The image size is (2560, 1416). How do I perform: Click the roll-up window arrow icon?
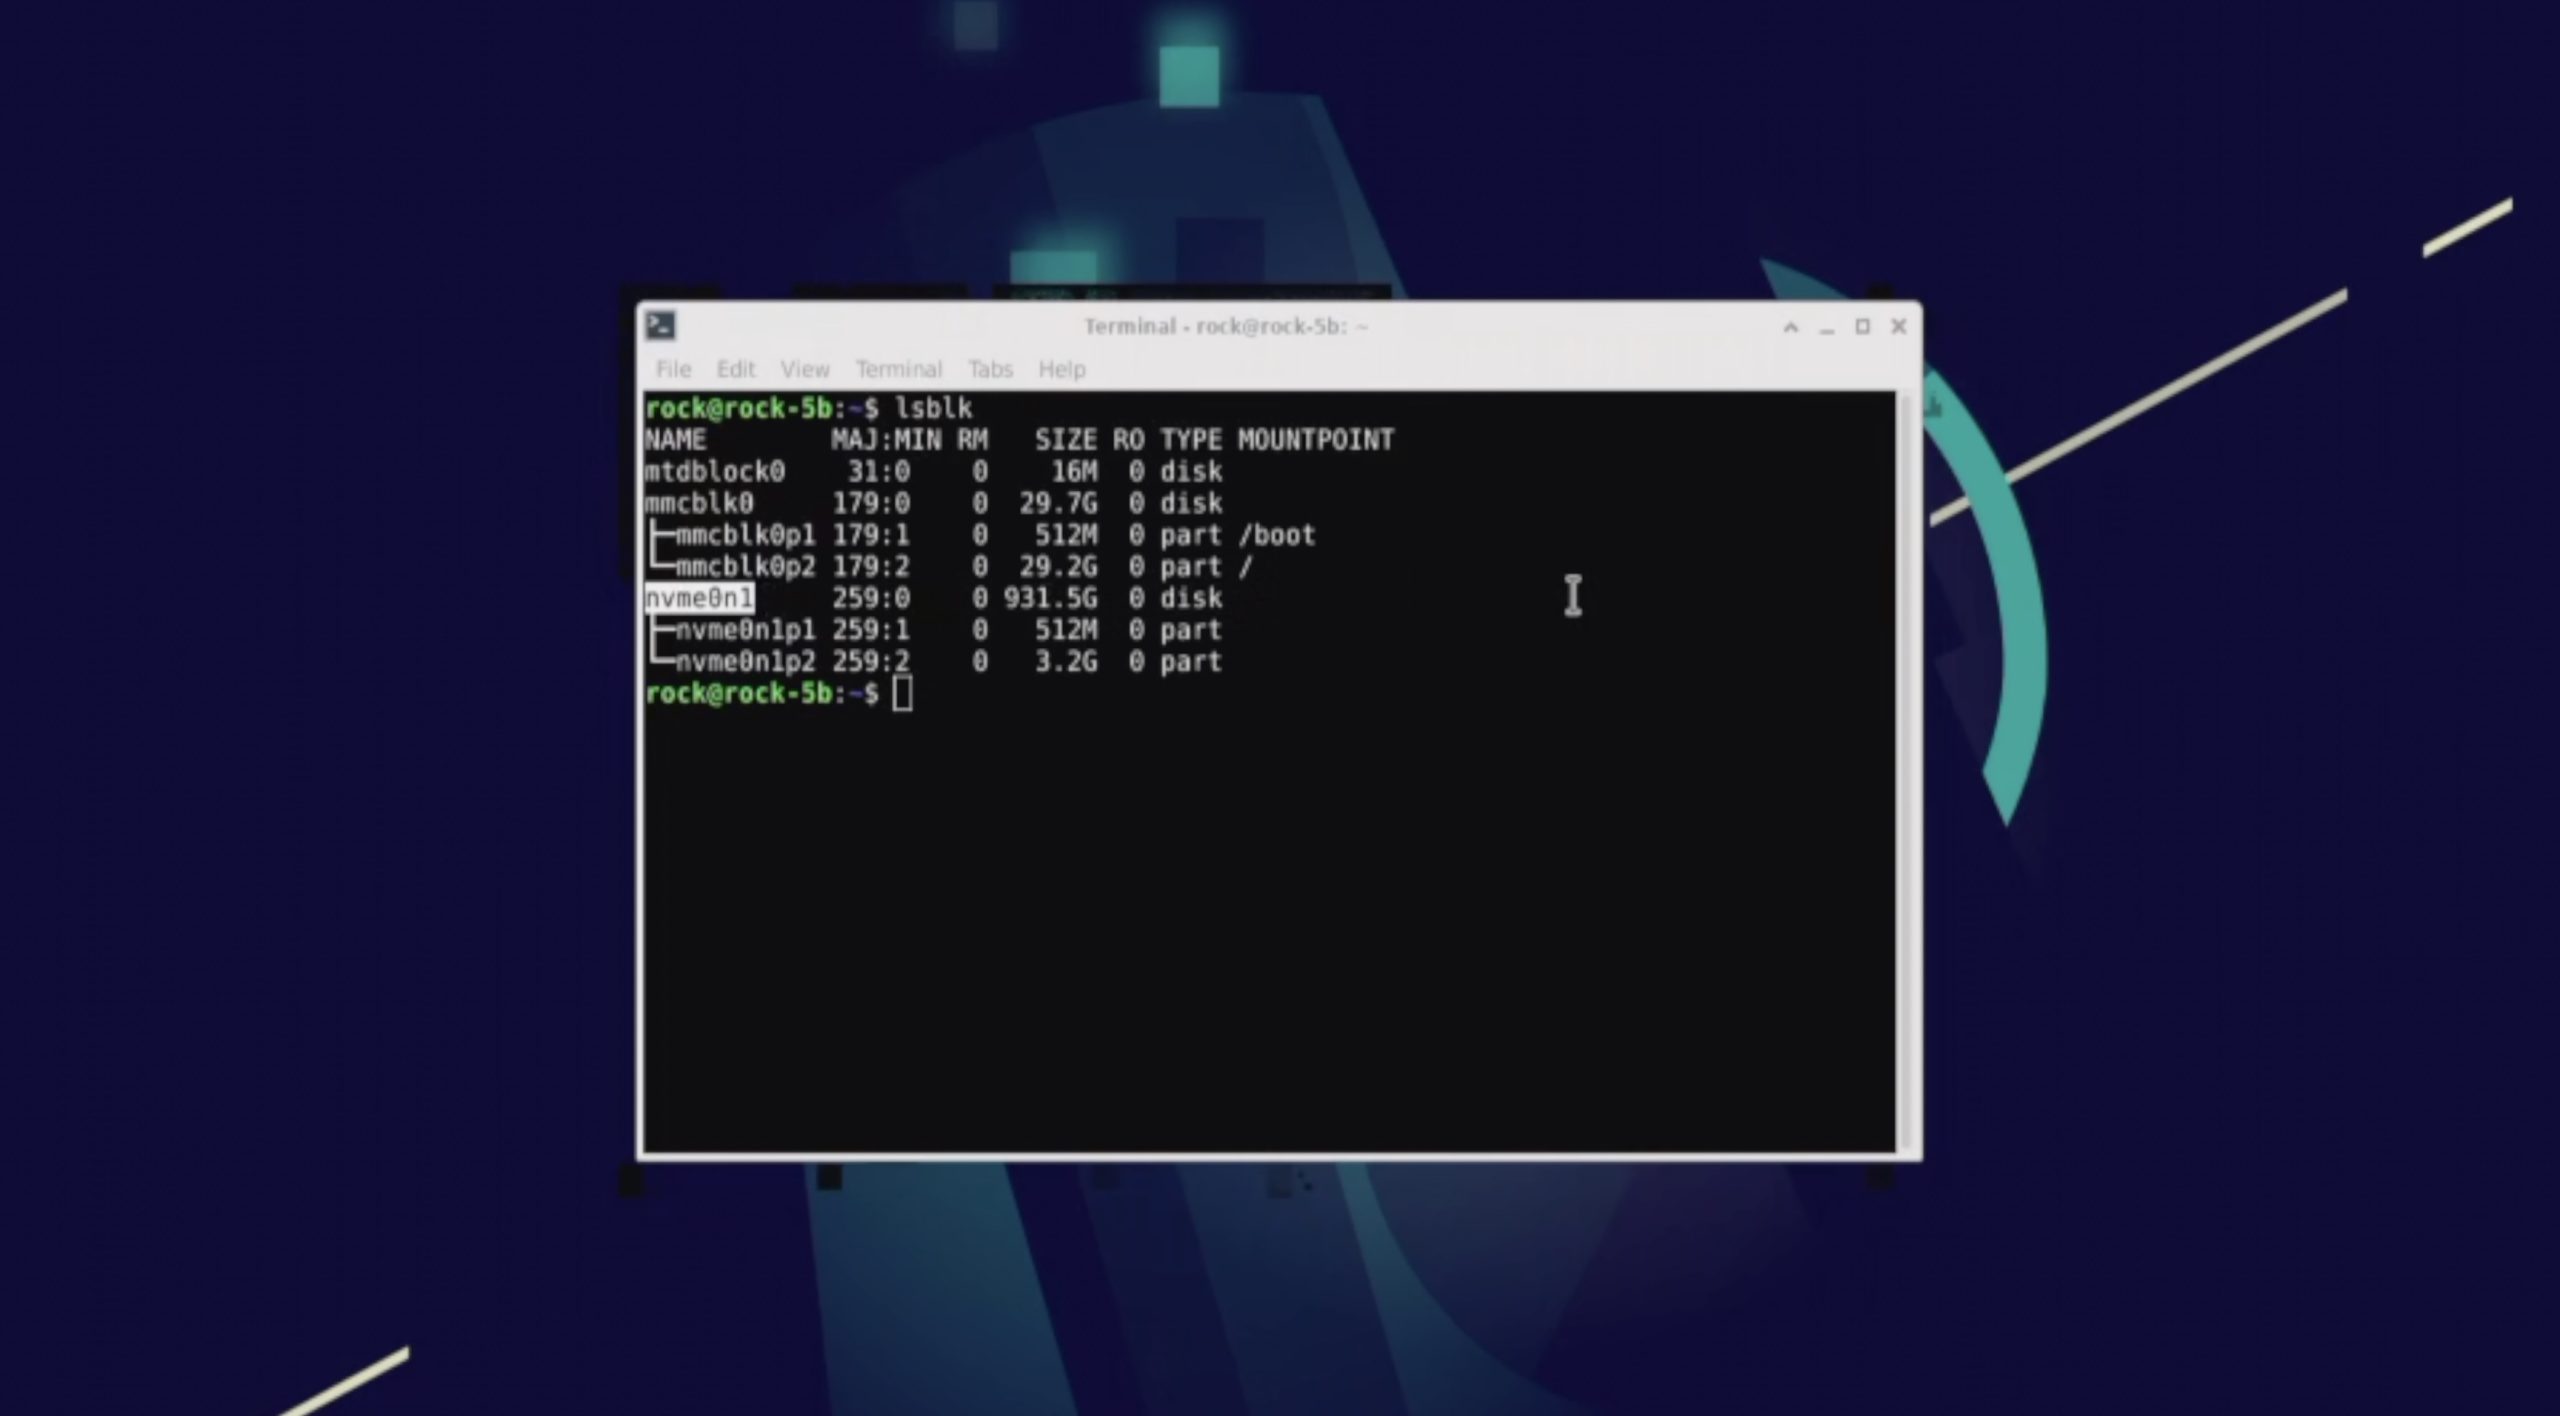[1790, 327]
